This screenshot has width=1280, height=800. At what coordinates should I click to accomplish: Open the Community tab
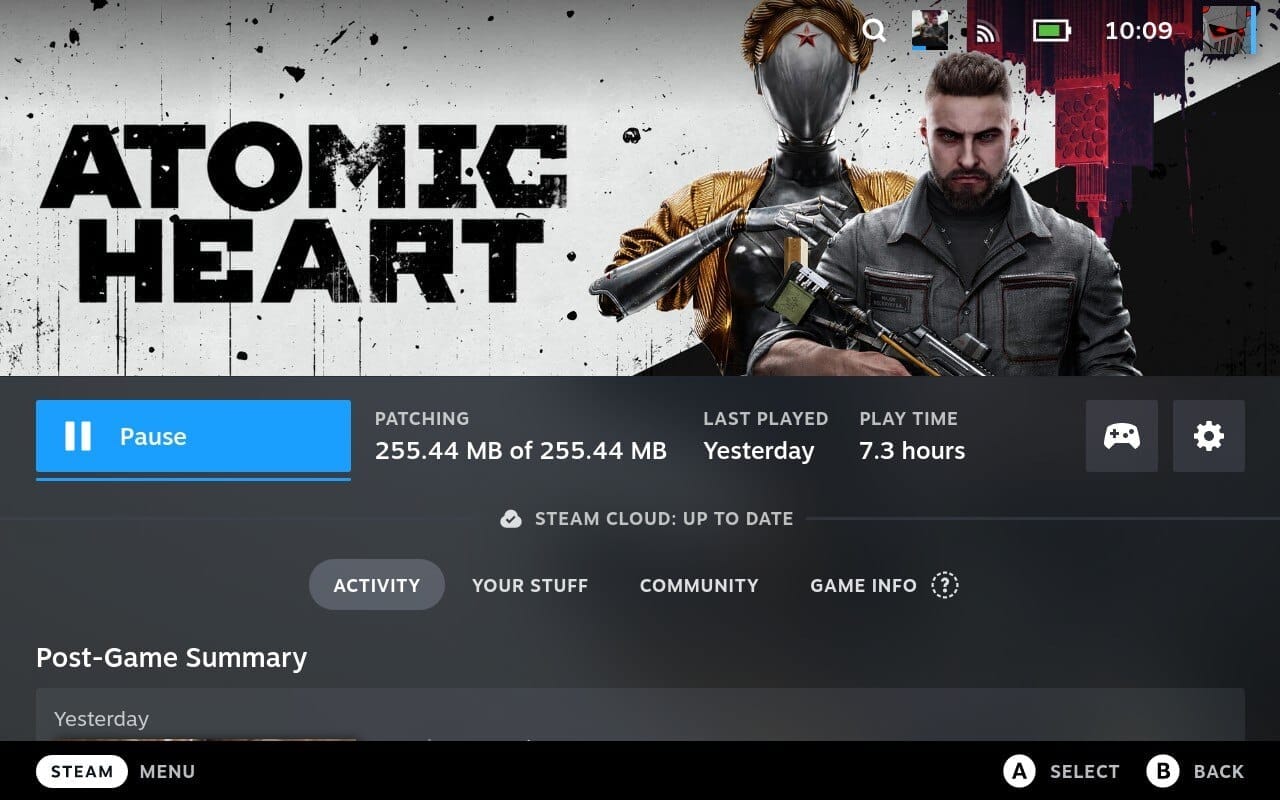pyautogui.click(x=699, y=585)
